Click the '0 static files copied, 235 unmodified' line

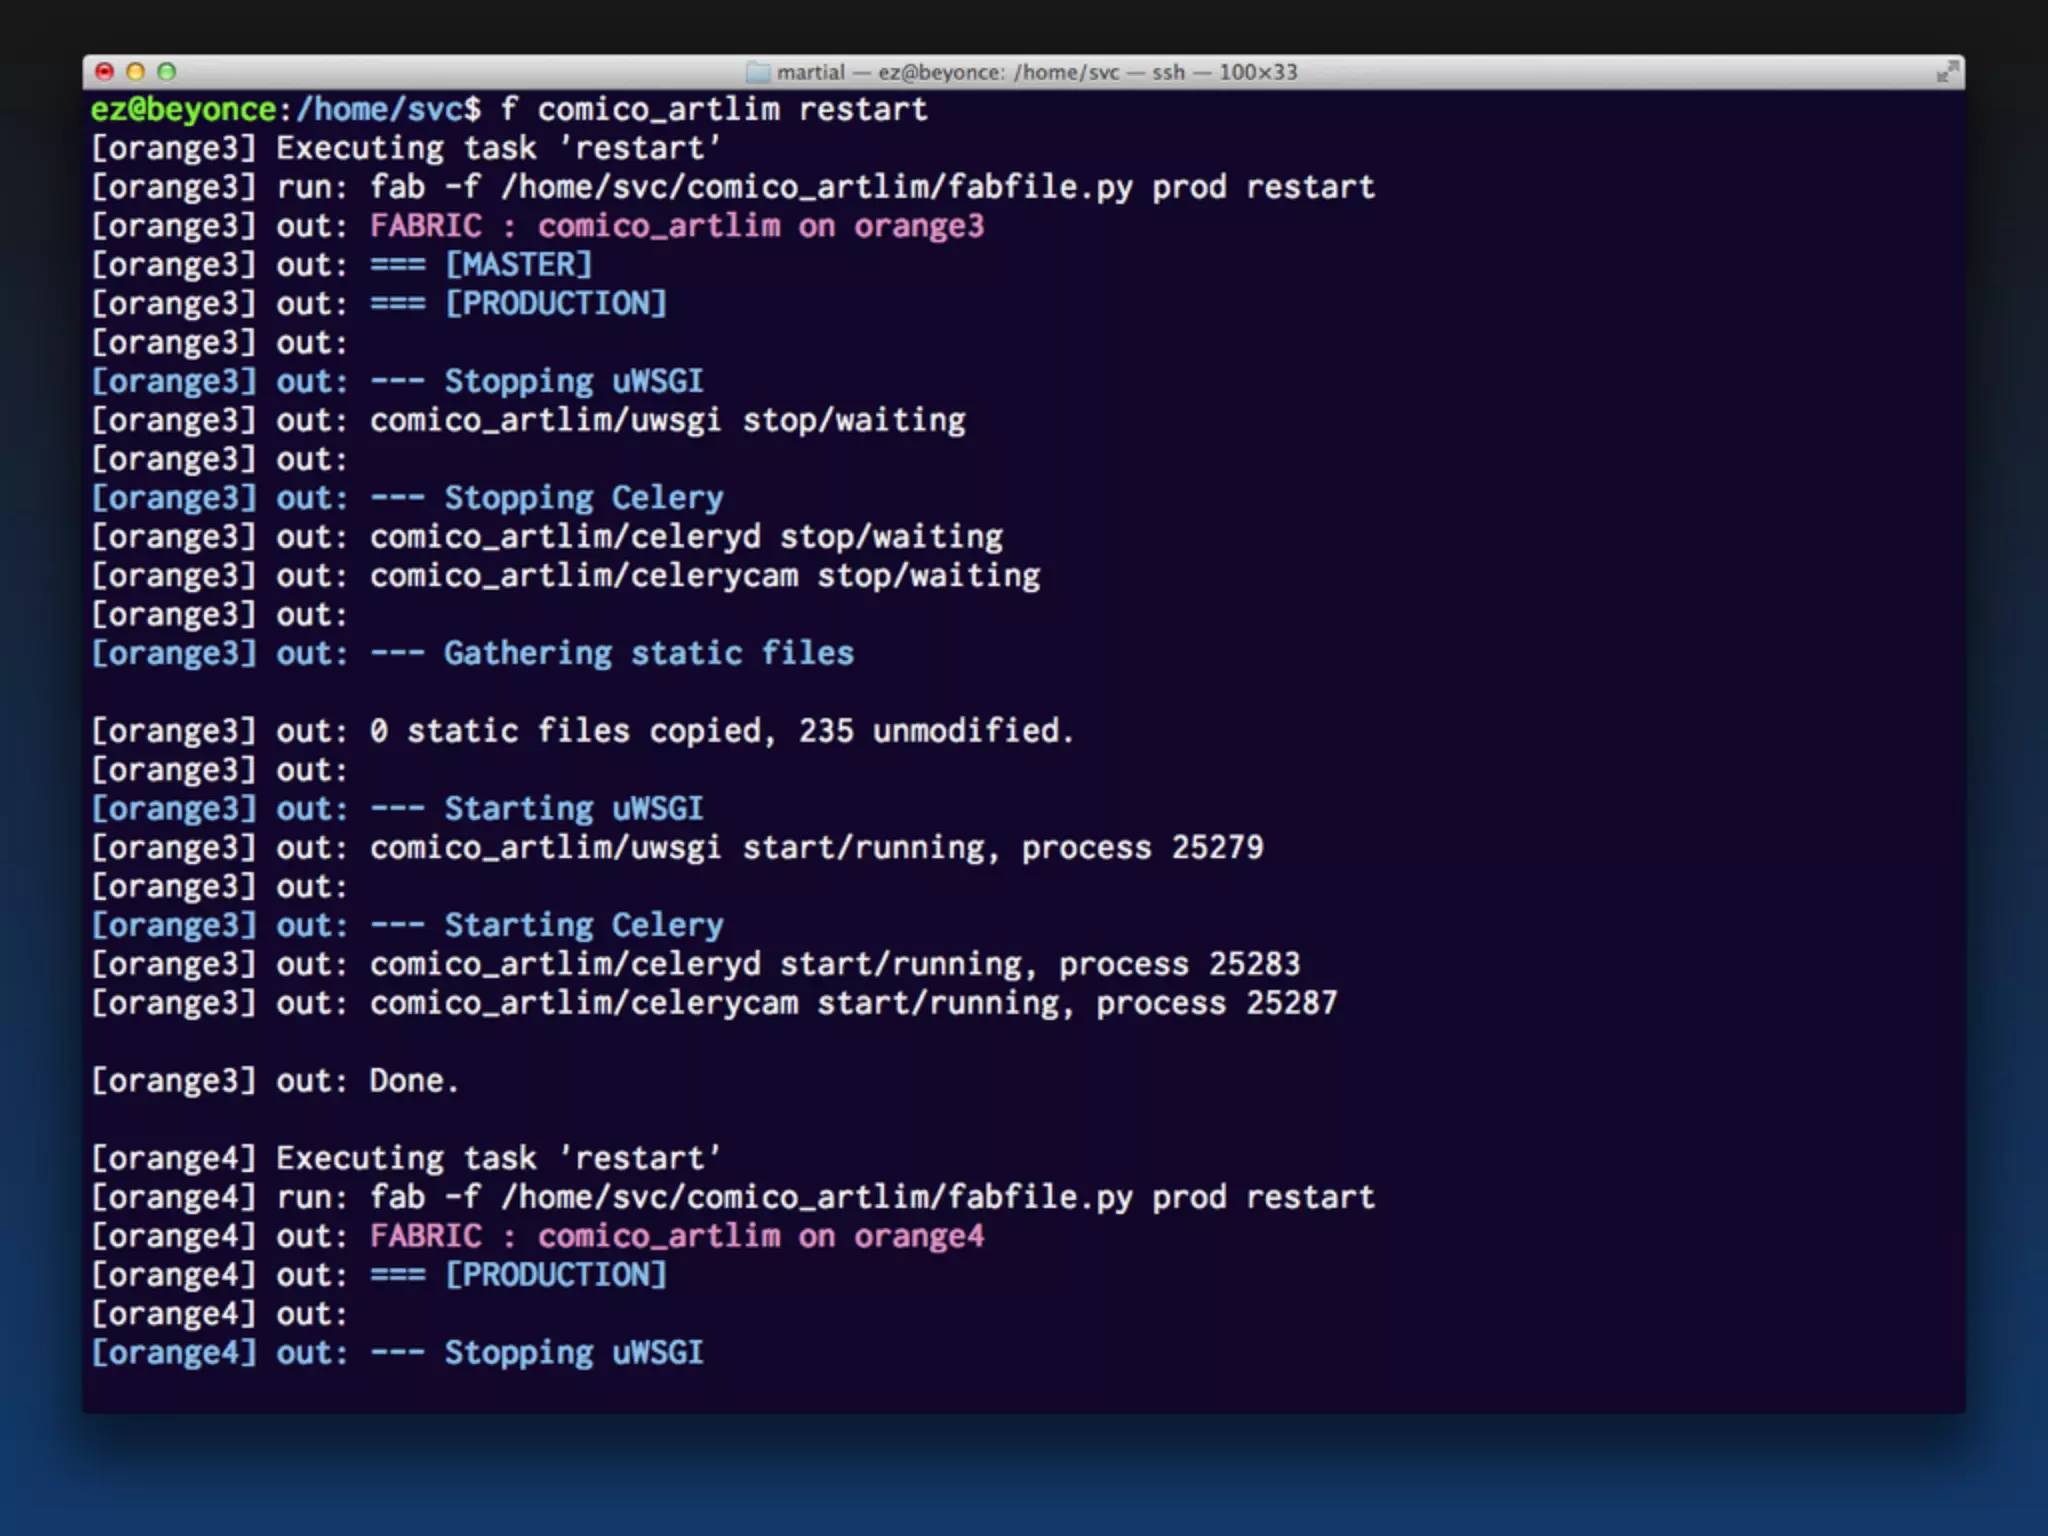720,731
